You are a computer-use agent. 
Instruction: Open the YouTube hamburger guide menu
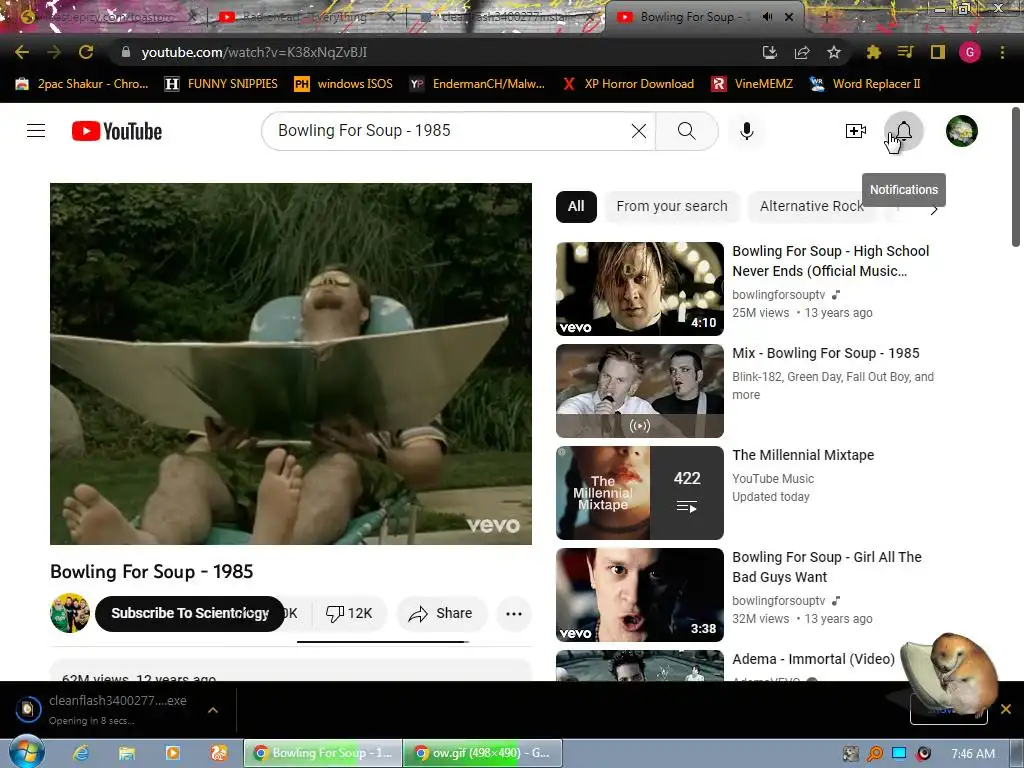pos(36,131)
